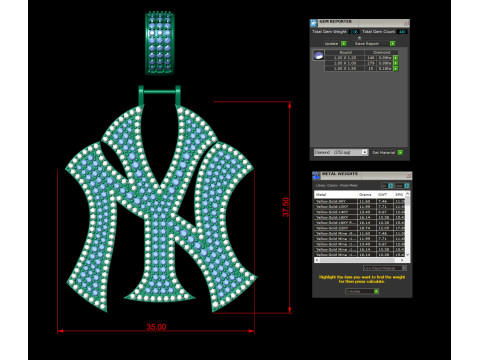
Task: Click green arrow beside the 1.00 x 1.00 row
Action: [396, 63]
